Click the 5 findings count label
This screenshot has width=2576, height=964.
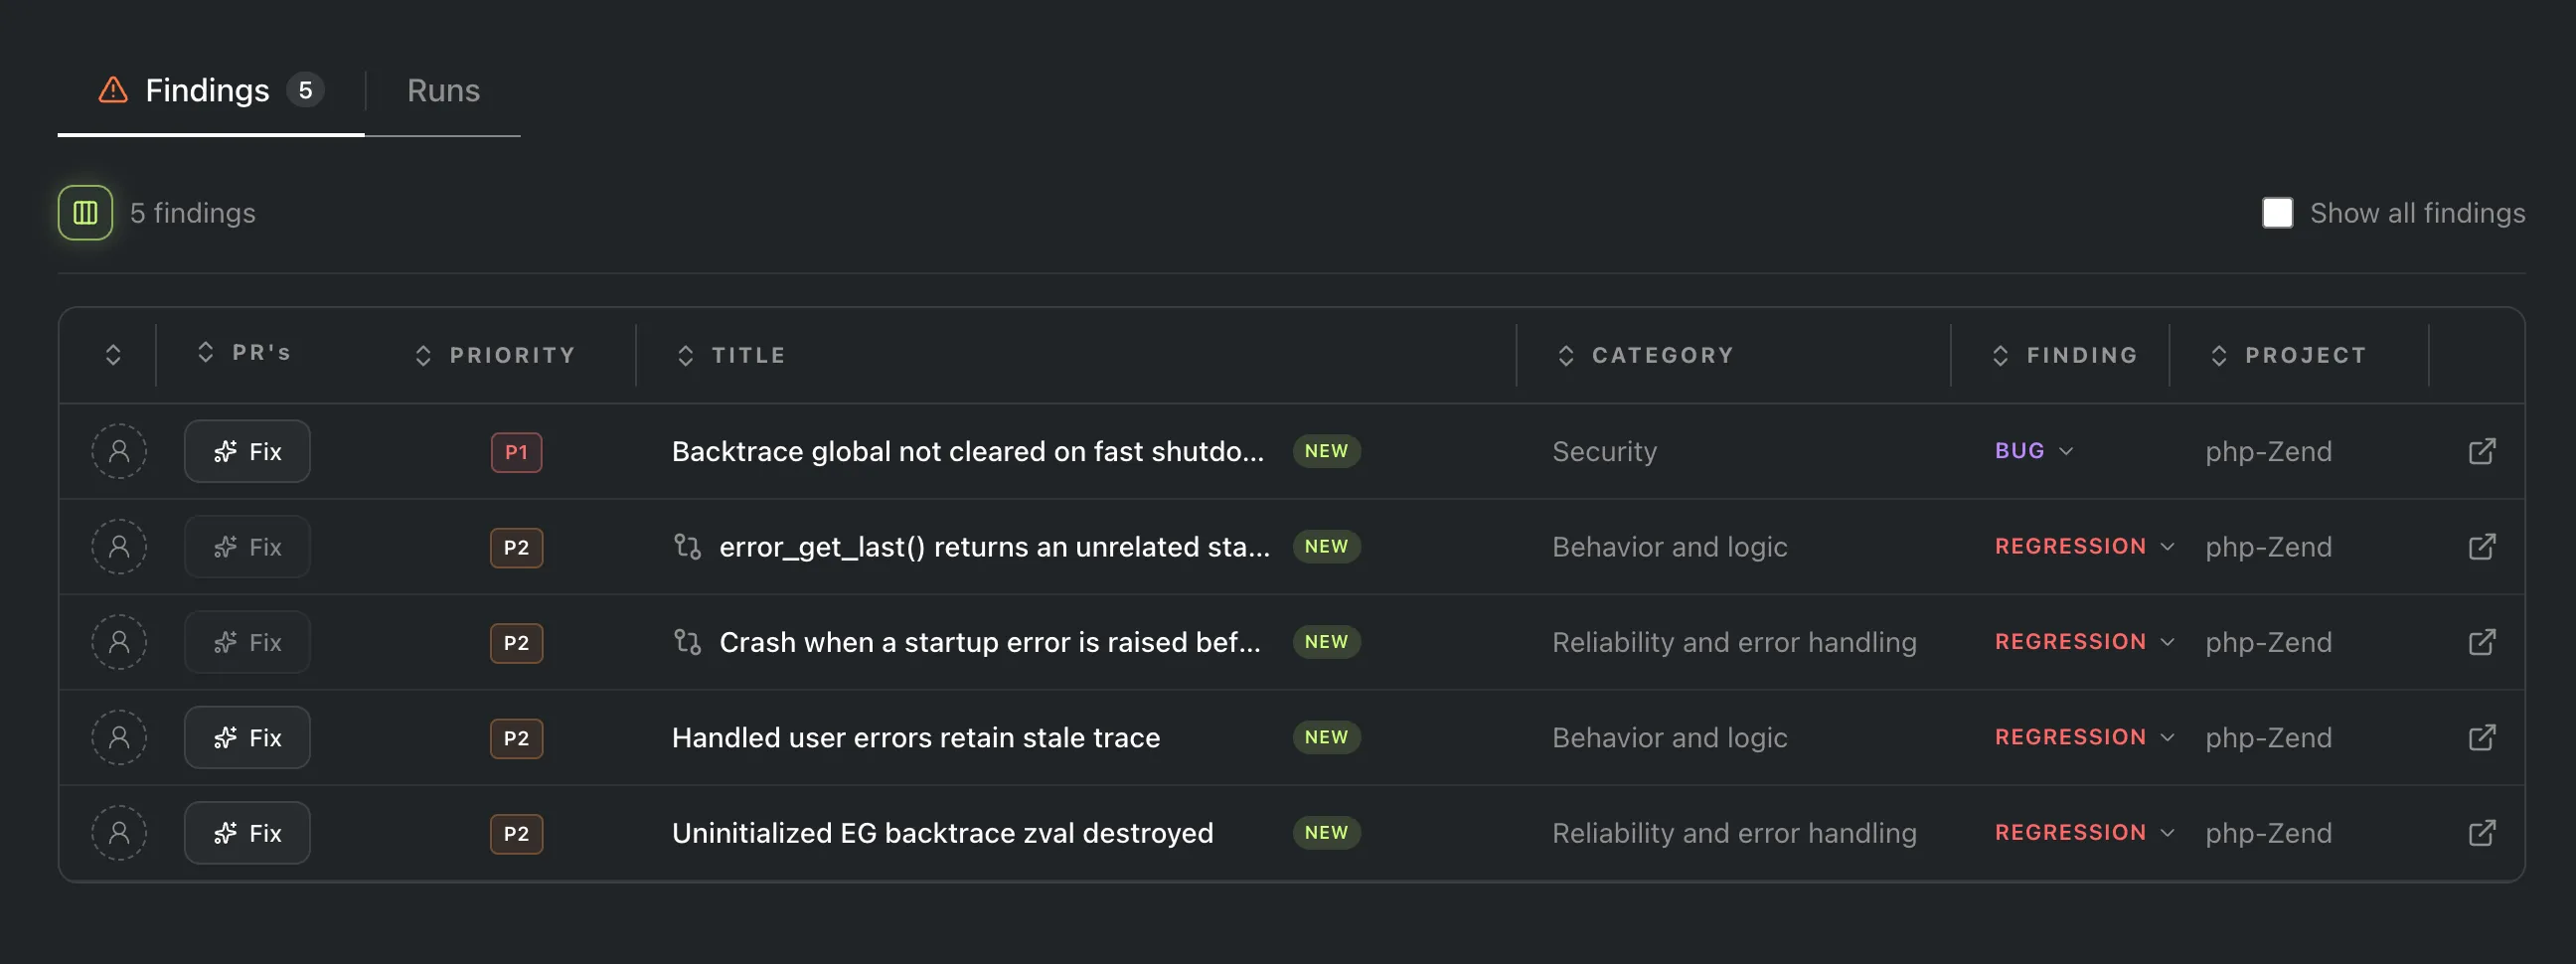click(x=193, y=212)
